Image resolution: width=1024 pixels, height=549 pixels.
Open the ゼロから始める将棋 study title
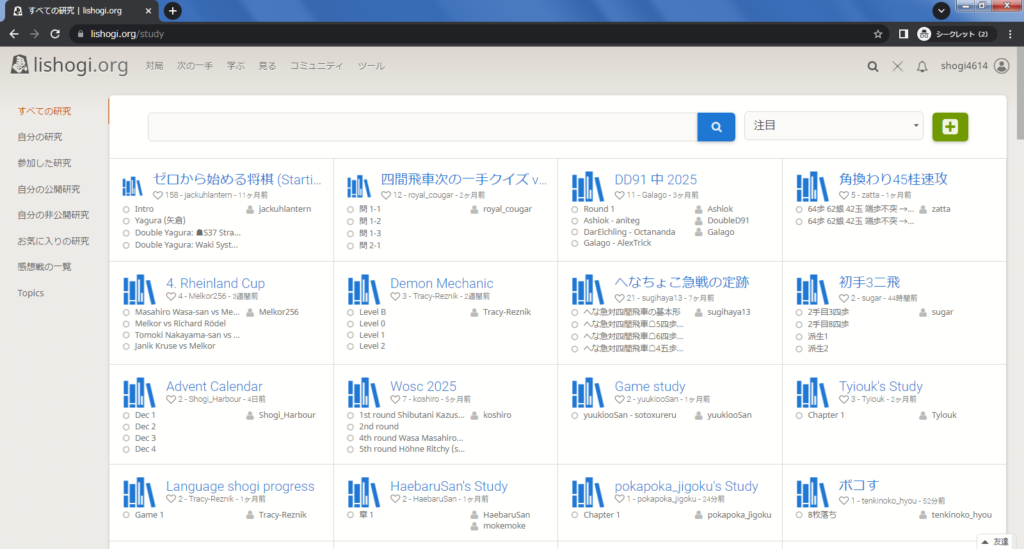pos(237,180)
